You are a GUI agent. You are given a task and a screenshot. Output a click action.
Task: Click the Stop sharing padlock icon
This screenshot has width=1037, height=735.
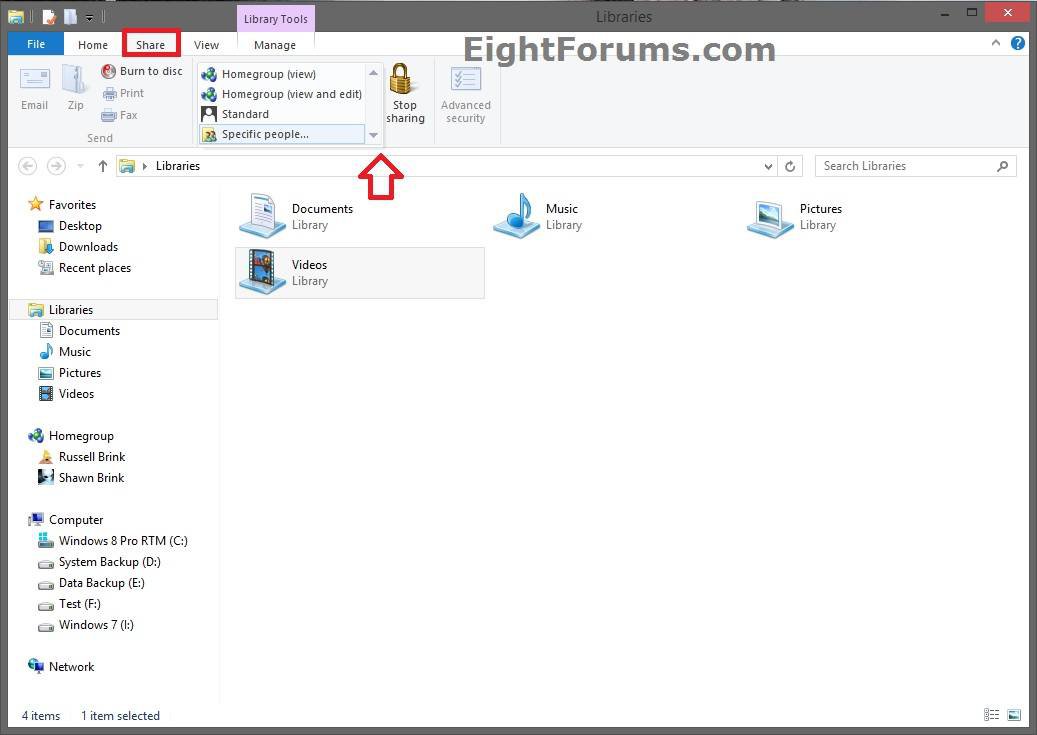pos(403,80)
